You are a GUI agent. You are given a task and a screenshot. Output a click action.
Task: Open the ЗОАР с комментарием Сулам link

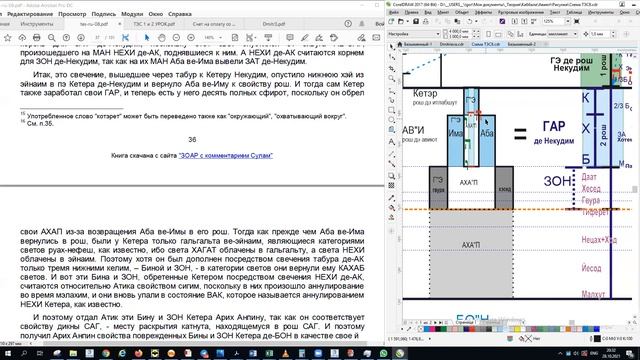coord(226,156)
